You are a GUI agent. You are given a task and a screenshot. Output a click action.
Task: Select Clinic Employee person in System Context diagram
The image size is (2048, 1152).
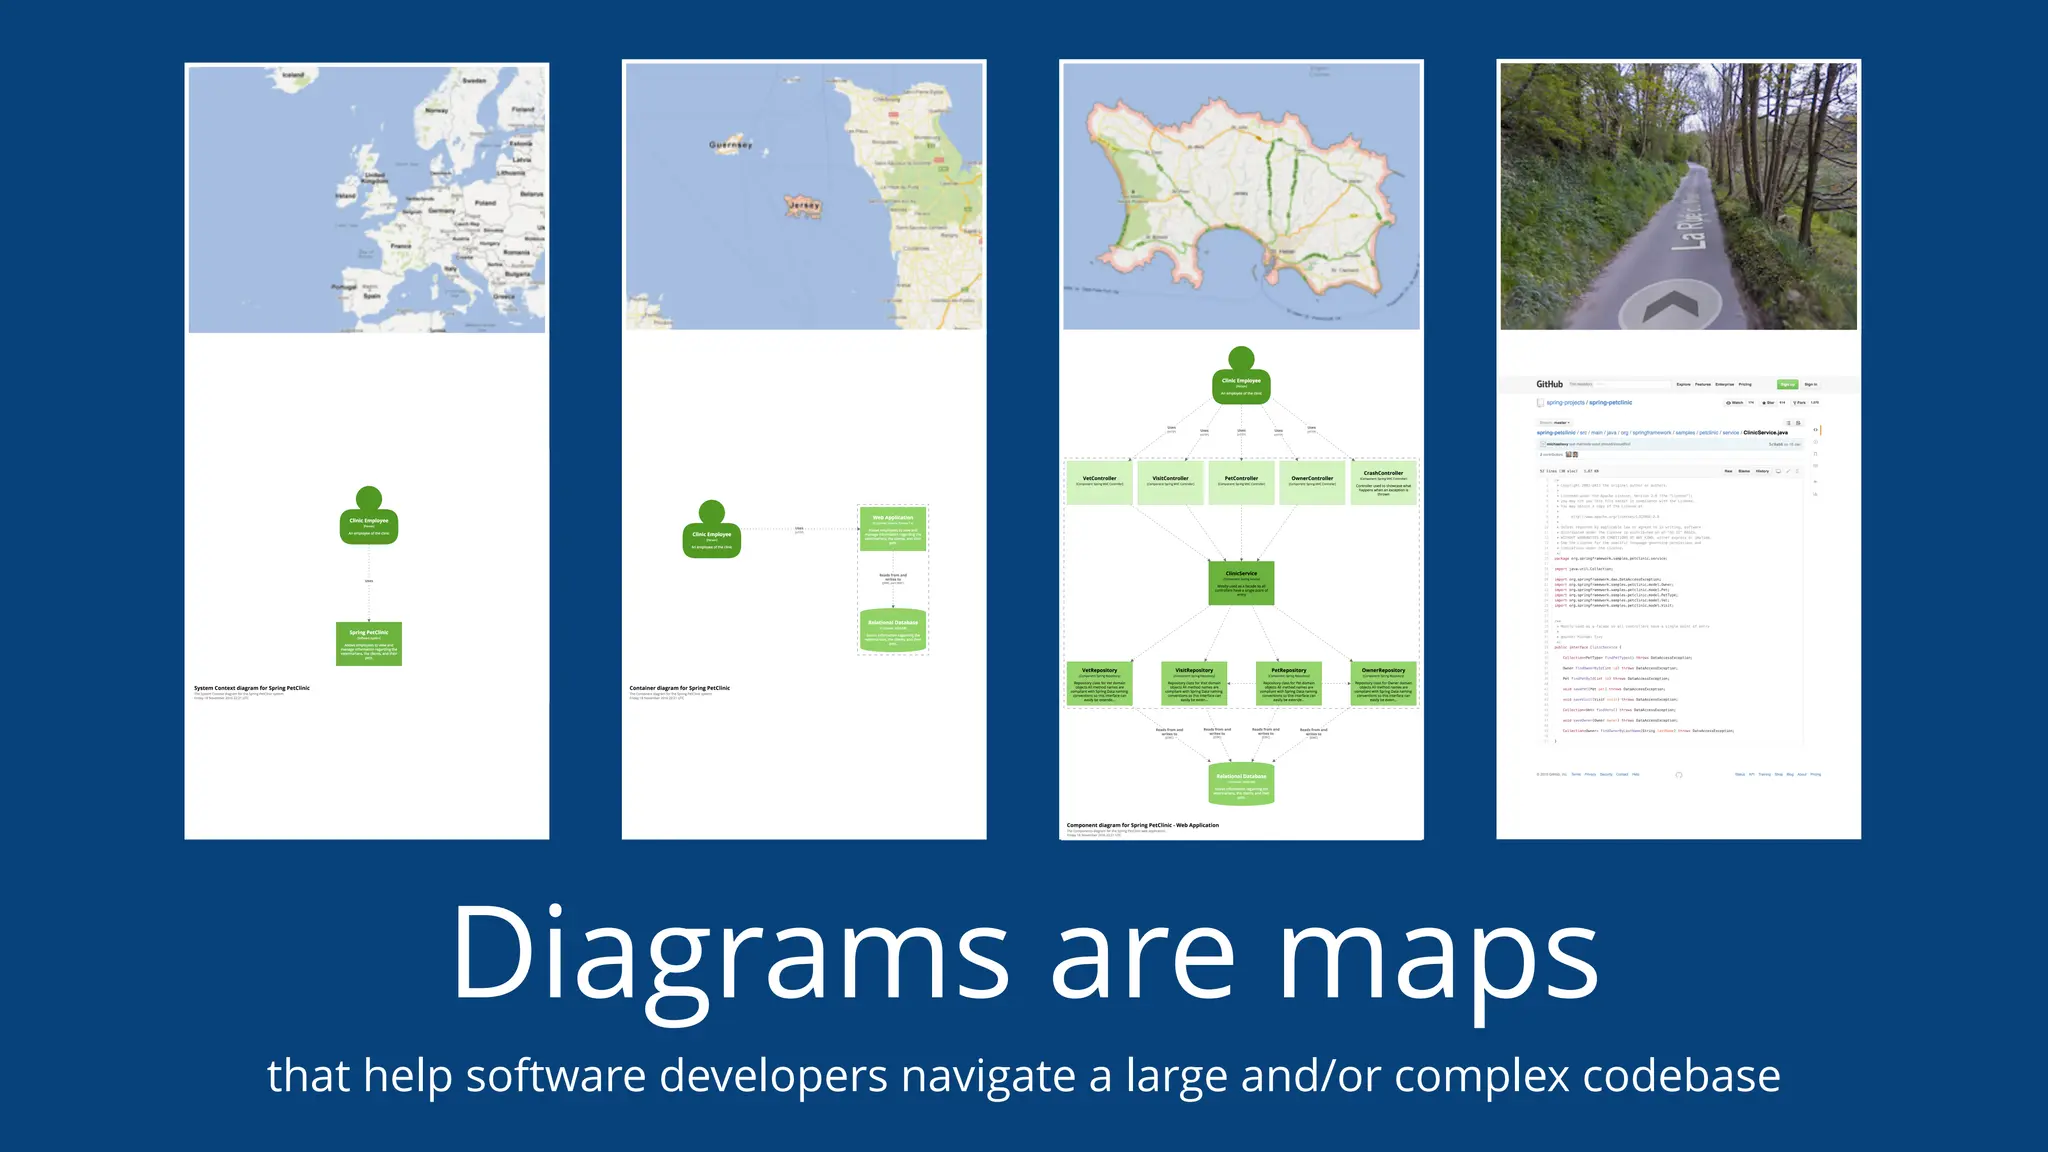coord(369,516)
